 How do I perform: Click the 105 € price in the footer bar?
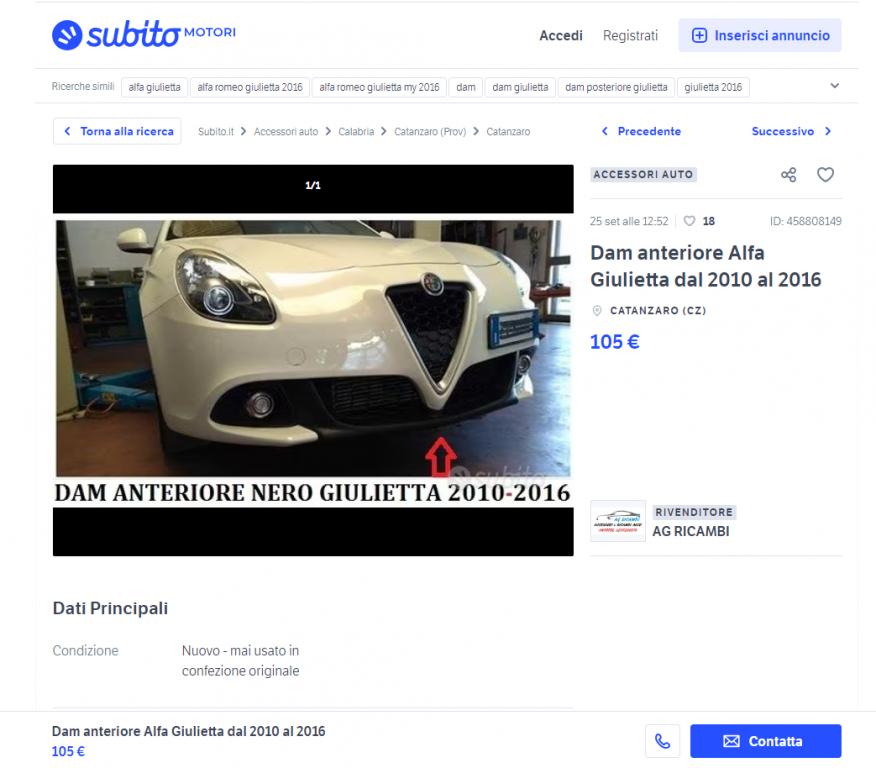[x=68, y=751]
